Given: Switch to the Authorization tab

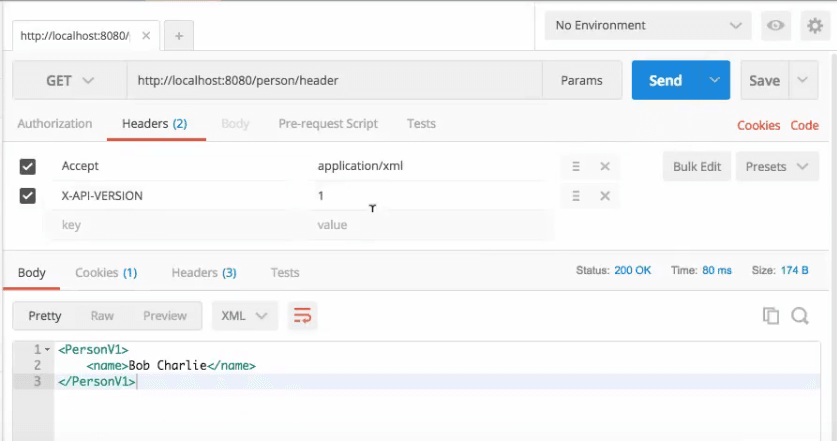Looking at the screenshot, I should tap(55, 124).
